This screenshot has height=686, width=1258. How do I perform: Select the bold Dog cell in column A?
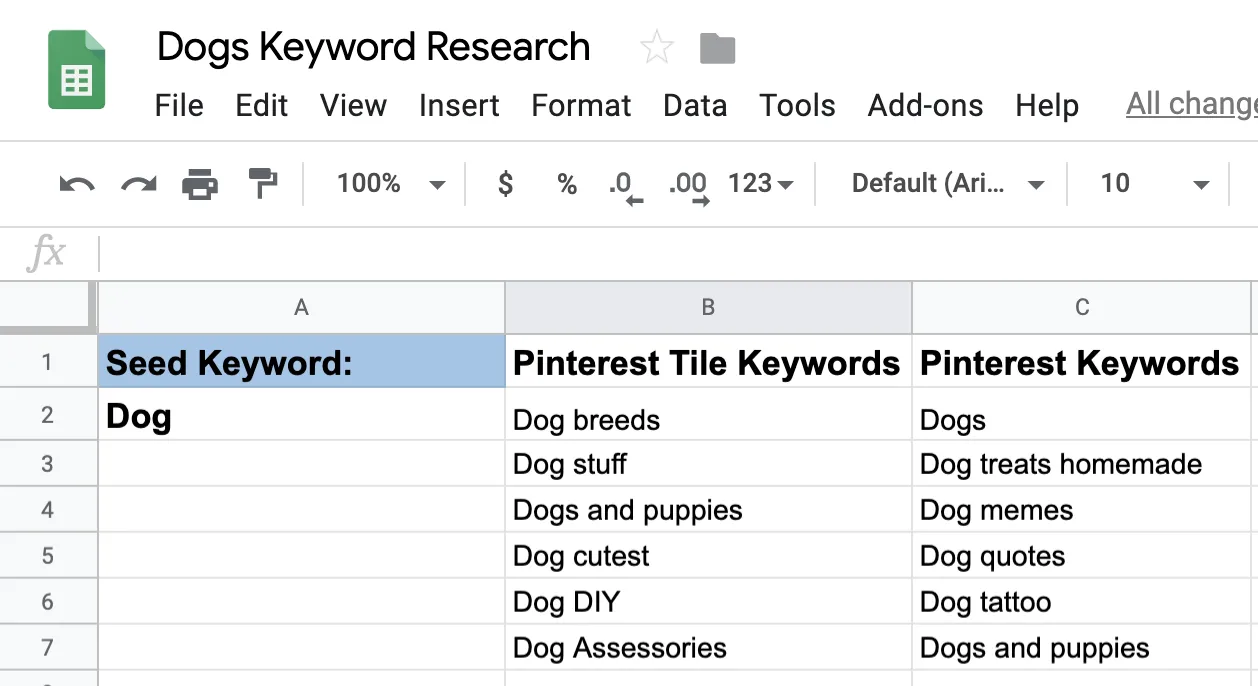(x=301, y=415)
